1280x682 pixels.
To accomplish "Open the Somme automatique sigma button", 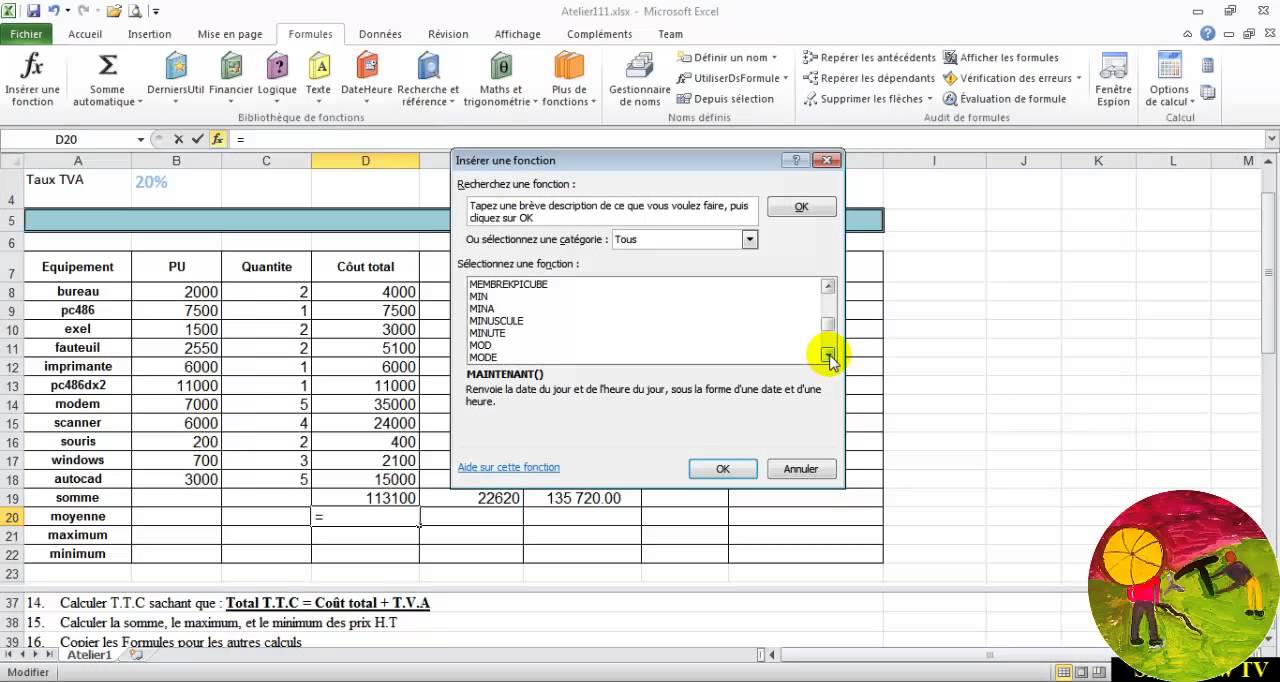I will (x=107, y=80).
